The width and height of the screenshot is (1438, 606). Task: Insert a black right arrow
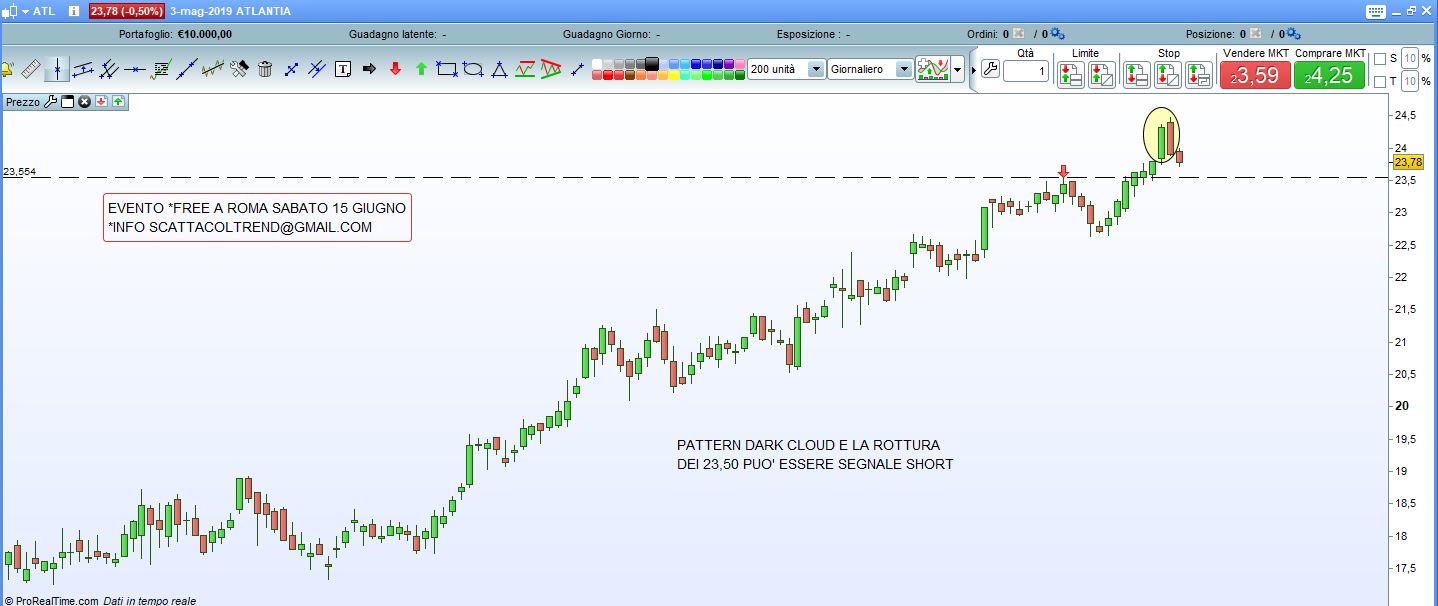pyautogui.click(x=369, y=69)
